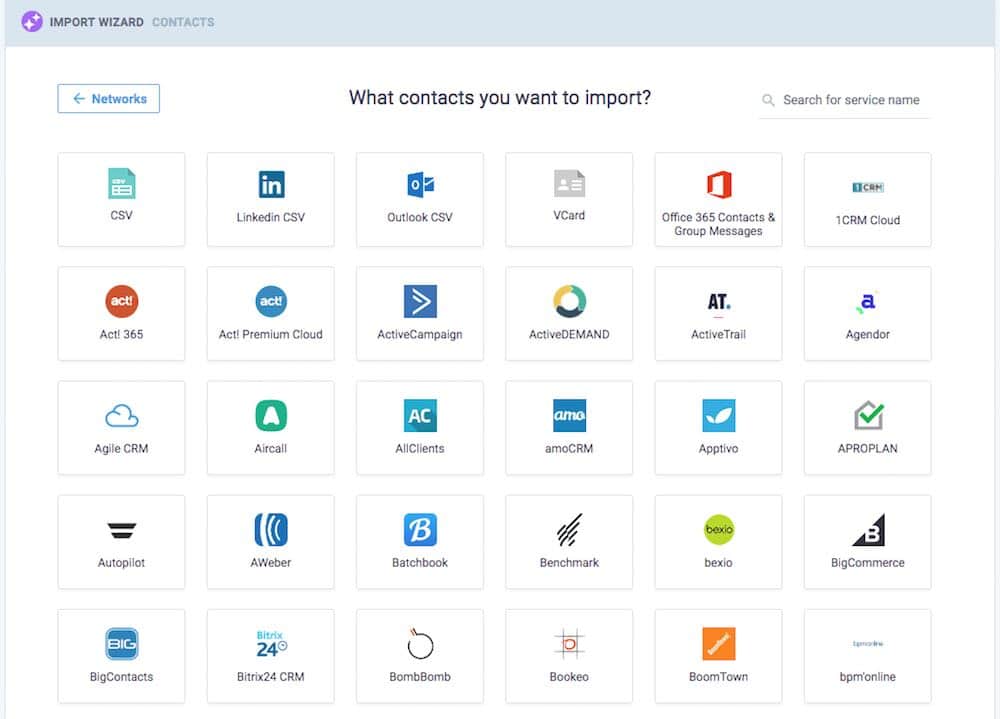Choose the BigCommerce triangle icon
Screen dimensions: 1000x719
(869, 530)
